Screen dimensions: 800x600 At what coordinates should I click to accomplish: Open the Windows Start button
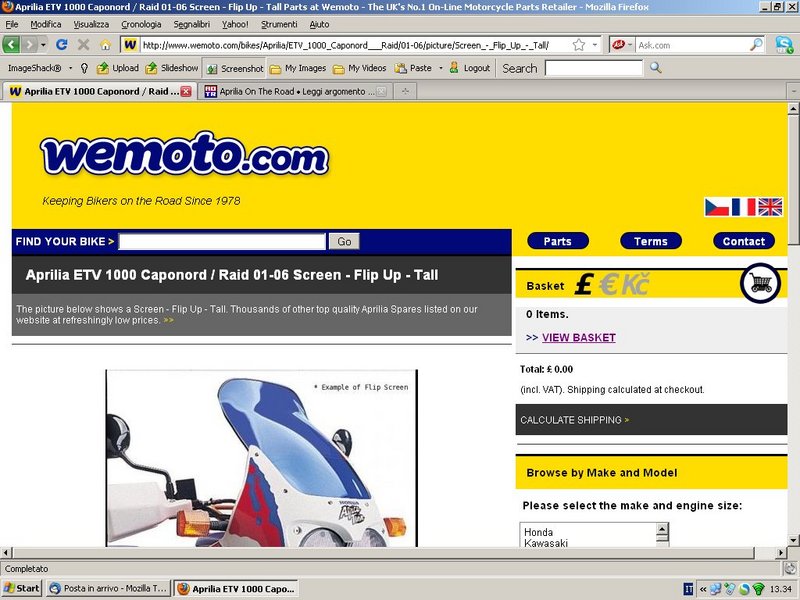click(21, 588)
